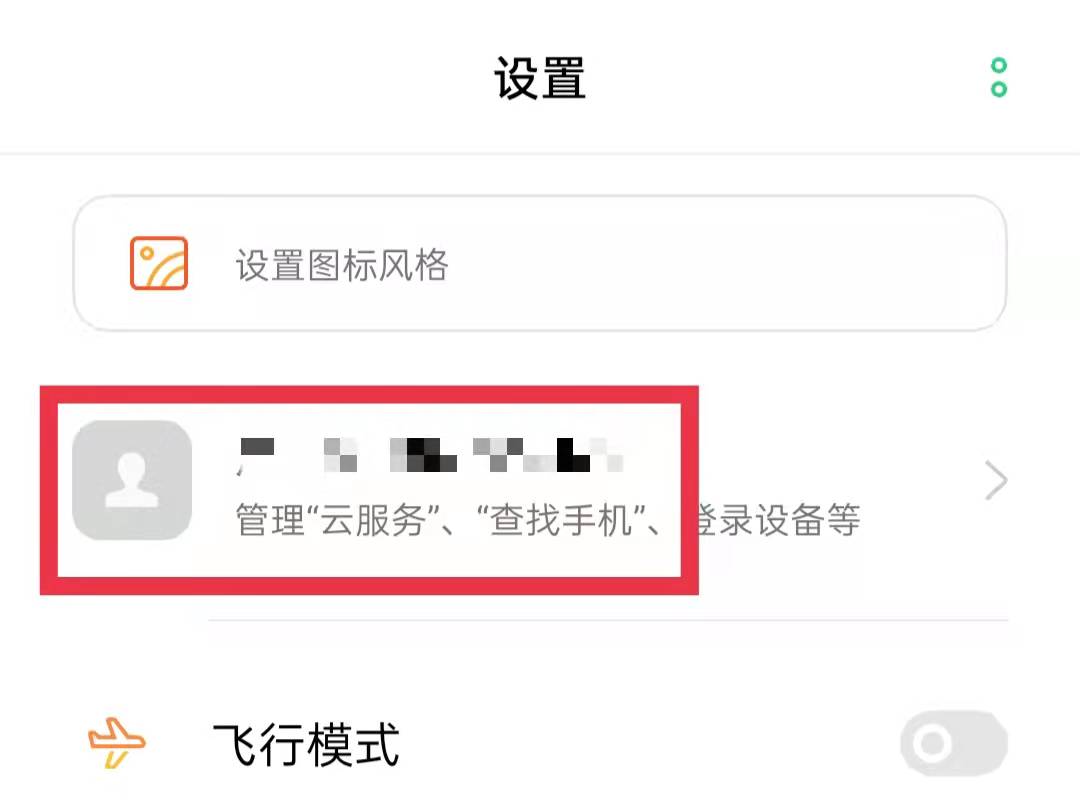Tap 登录设备等 text in account row
This screenshot has height=810, width=1080.
(777, 520)
